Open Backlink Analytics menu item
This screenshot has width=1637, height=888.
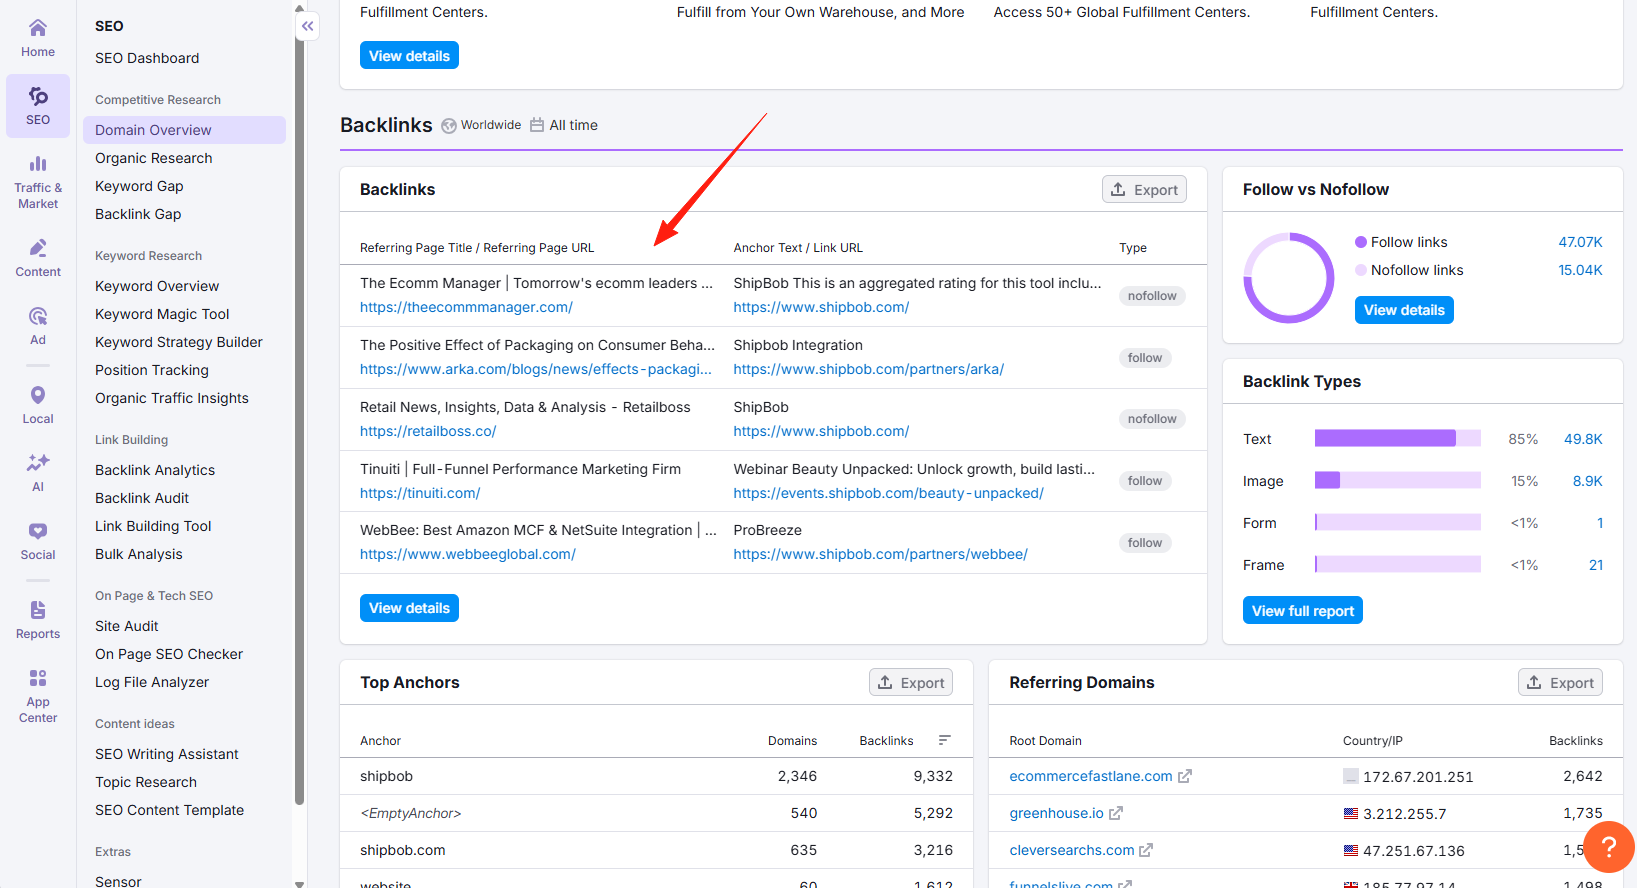155,470
